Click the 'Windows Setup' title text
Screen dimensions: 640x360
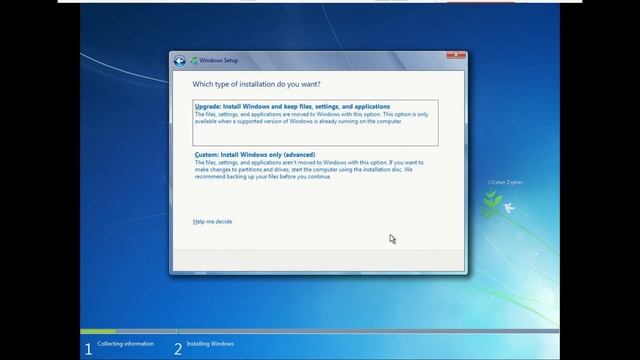pyautogui.click(x=219, y=60)
